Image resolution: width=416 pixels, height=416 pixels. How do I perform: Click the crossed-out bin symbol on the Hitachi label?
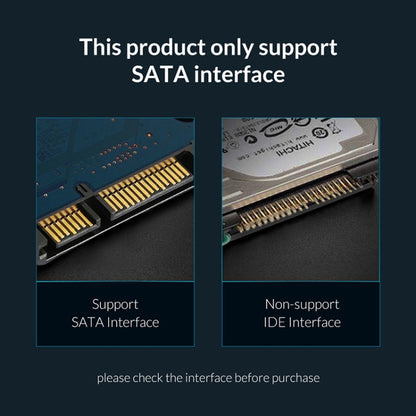334,127
